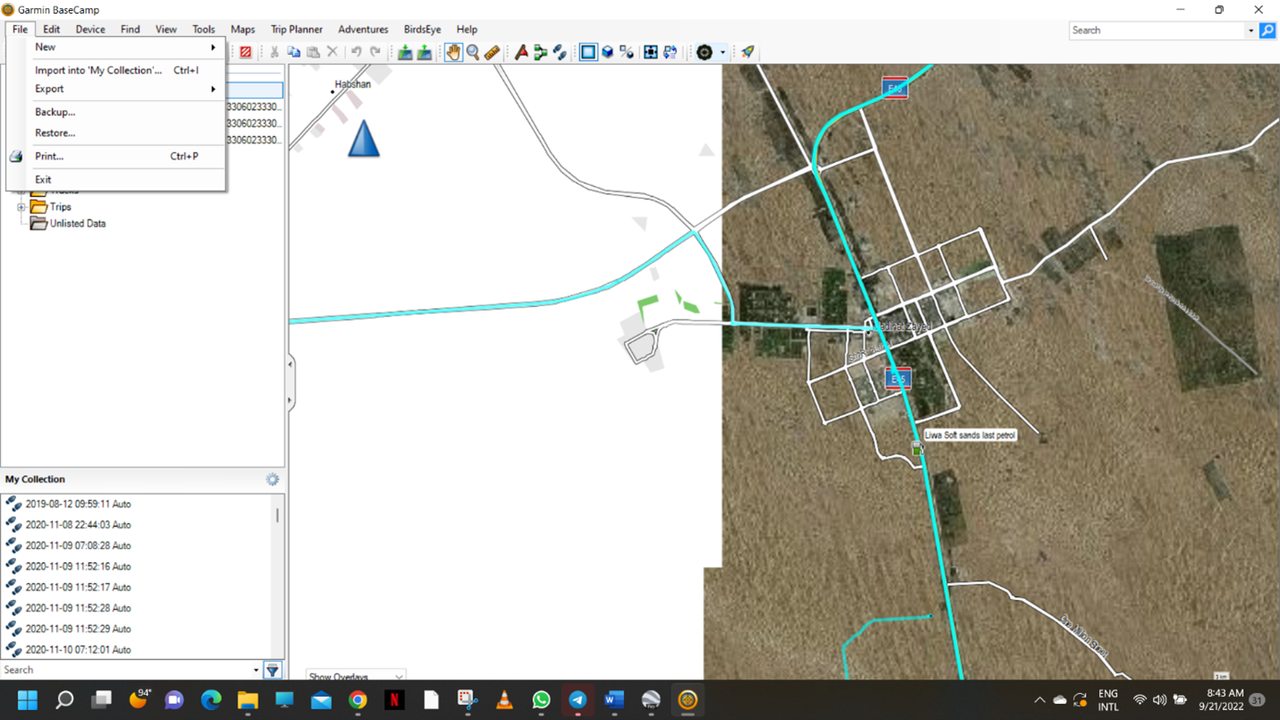The image size is (1280, 720).
Task: Expand the New submenu
Action: click(125, 47)
